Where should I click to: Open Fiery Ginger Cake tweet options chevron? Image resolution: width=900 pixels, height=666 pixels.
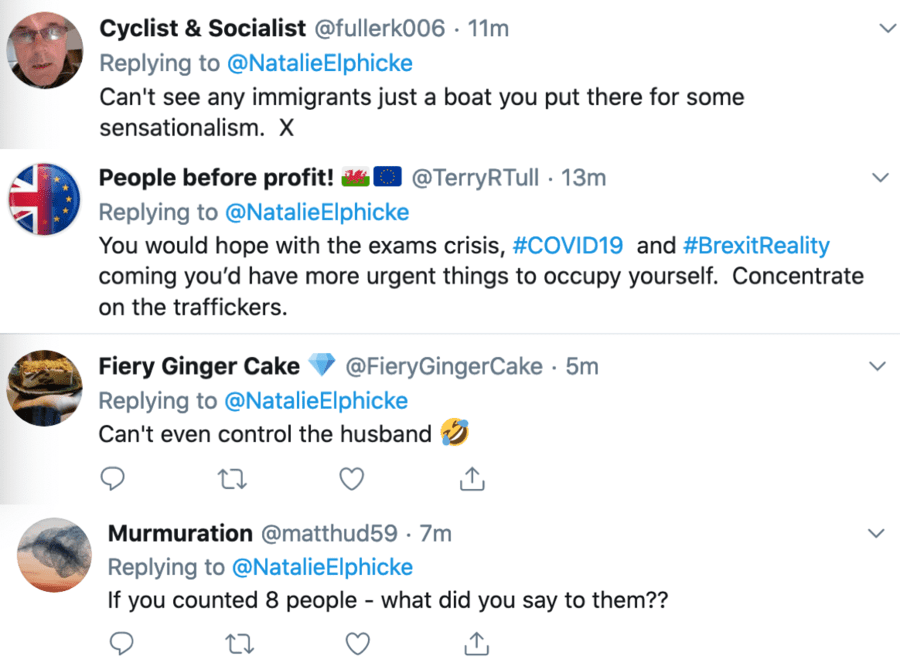(x=878, y=367)
